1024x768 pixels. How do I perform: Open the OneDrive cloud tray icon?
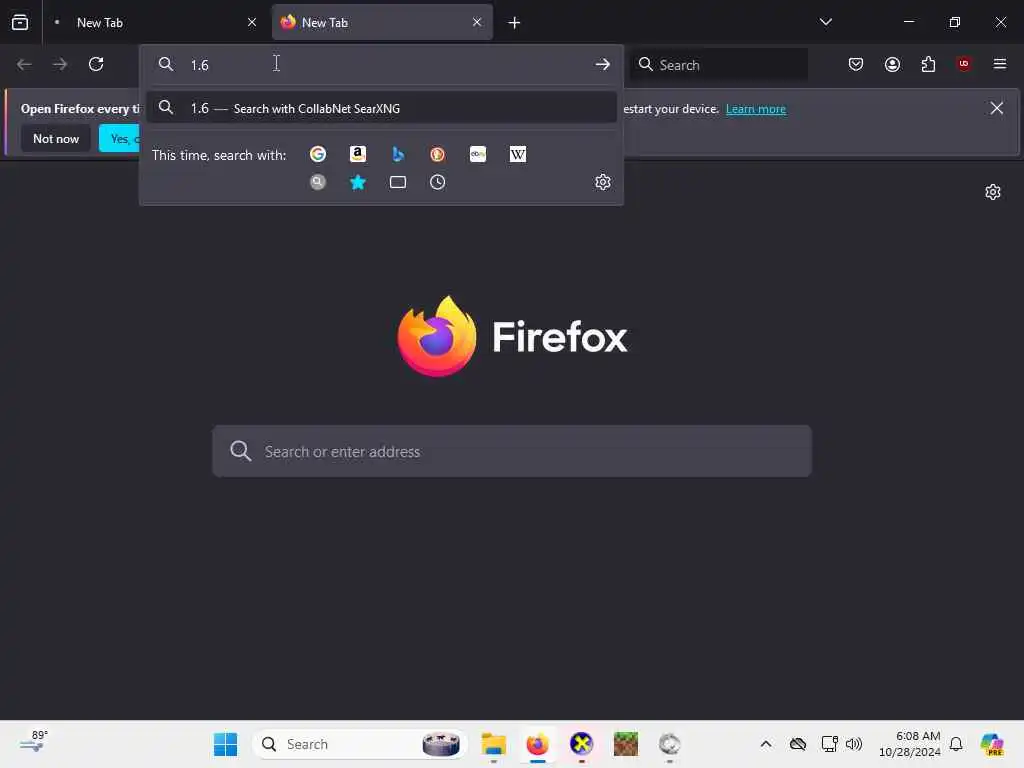click(x=798, y=744)
